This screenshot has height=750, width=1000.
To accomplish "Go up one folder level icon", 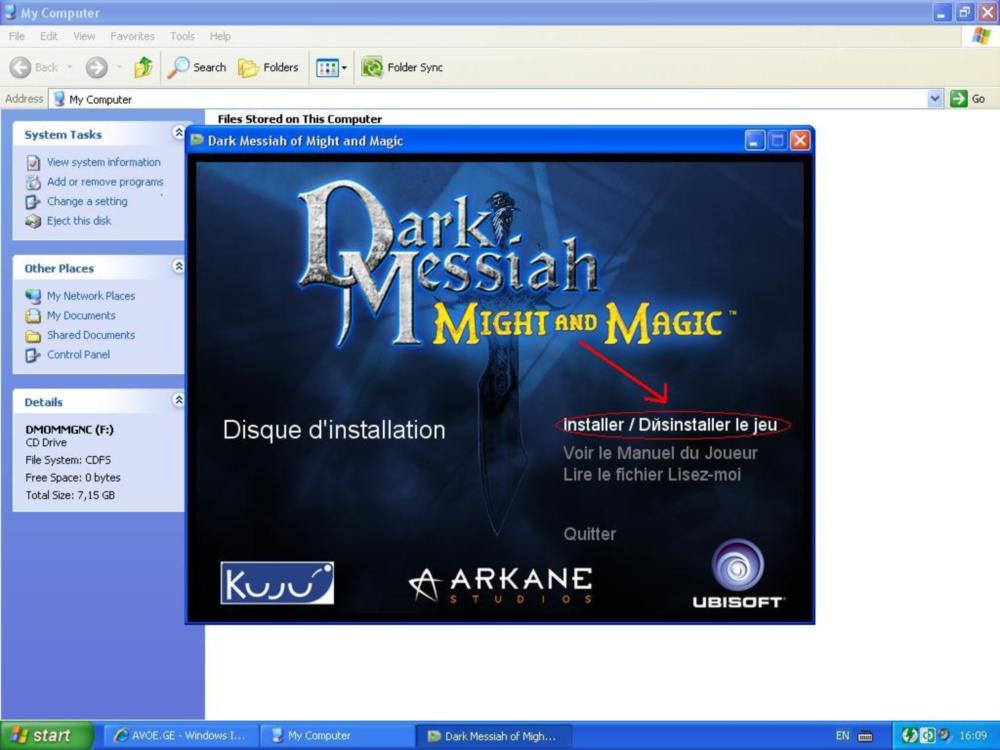I will pos(143,67).
